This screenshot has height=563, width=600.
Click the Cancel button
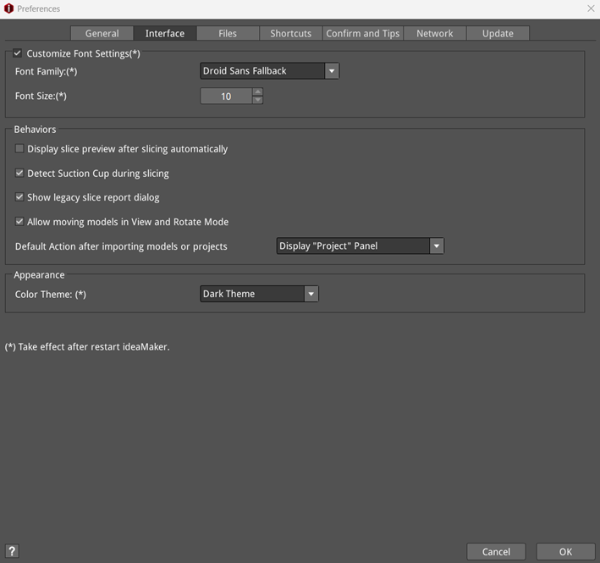point(496,552)
